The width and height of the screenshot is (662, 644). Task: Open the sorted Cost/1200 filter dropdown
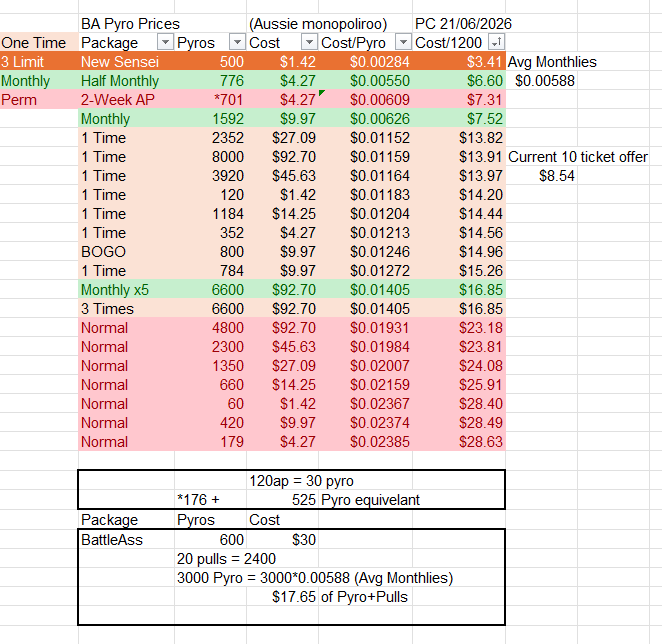[x=496, y=42]
